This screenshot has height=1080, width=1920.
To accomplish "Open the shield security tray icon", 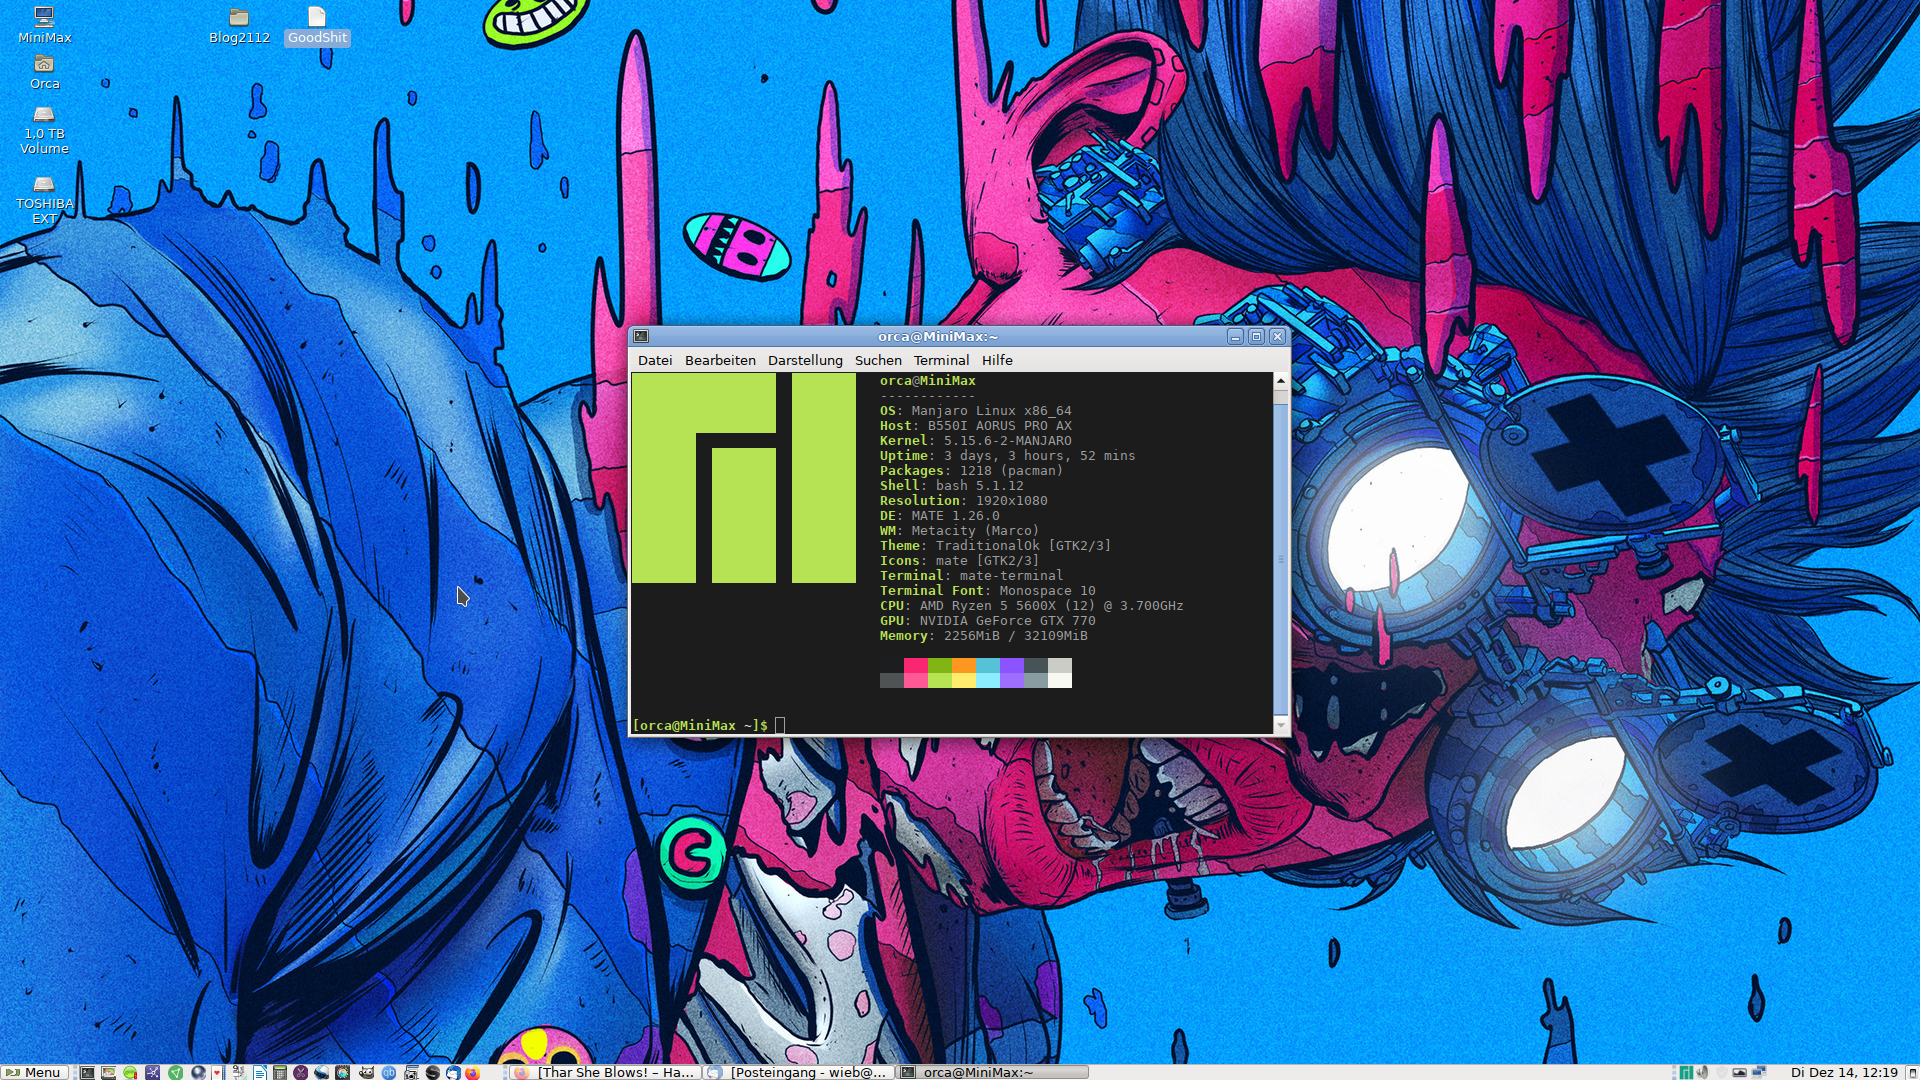I will click(x=1722, y=1072).
